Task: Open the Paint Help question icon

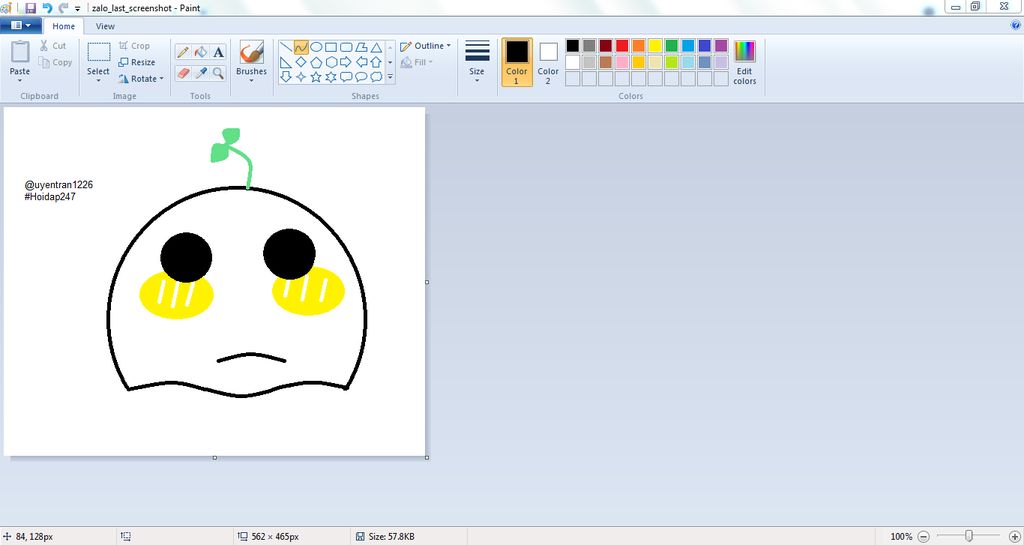Action: coord(1016,25)
